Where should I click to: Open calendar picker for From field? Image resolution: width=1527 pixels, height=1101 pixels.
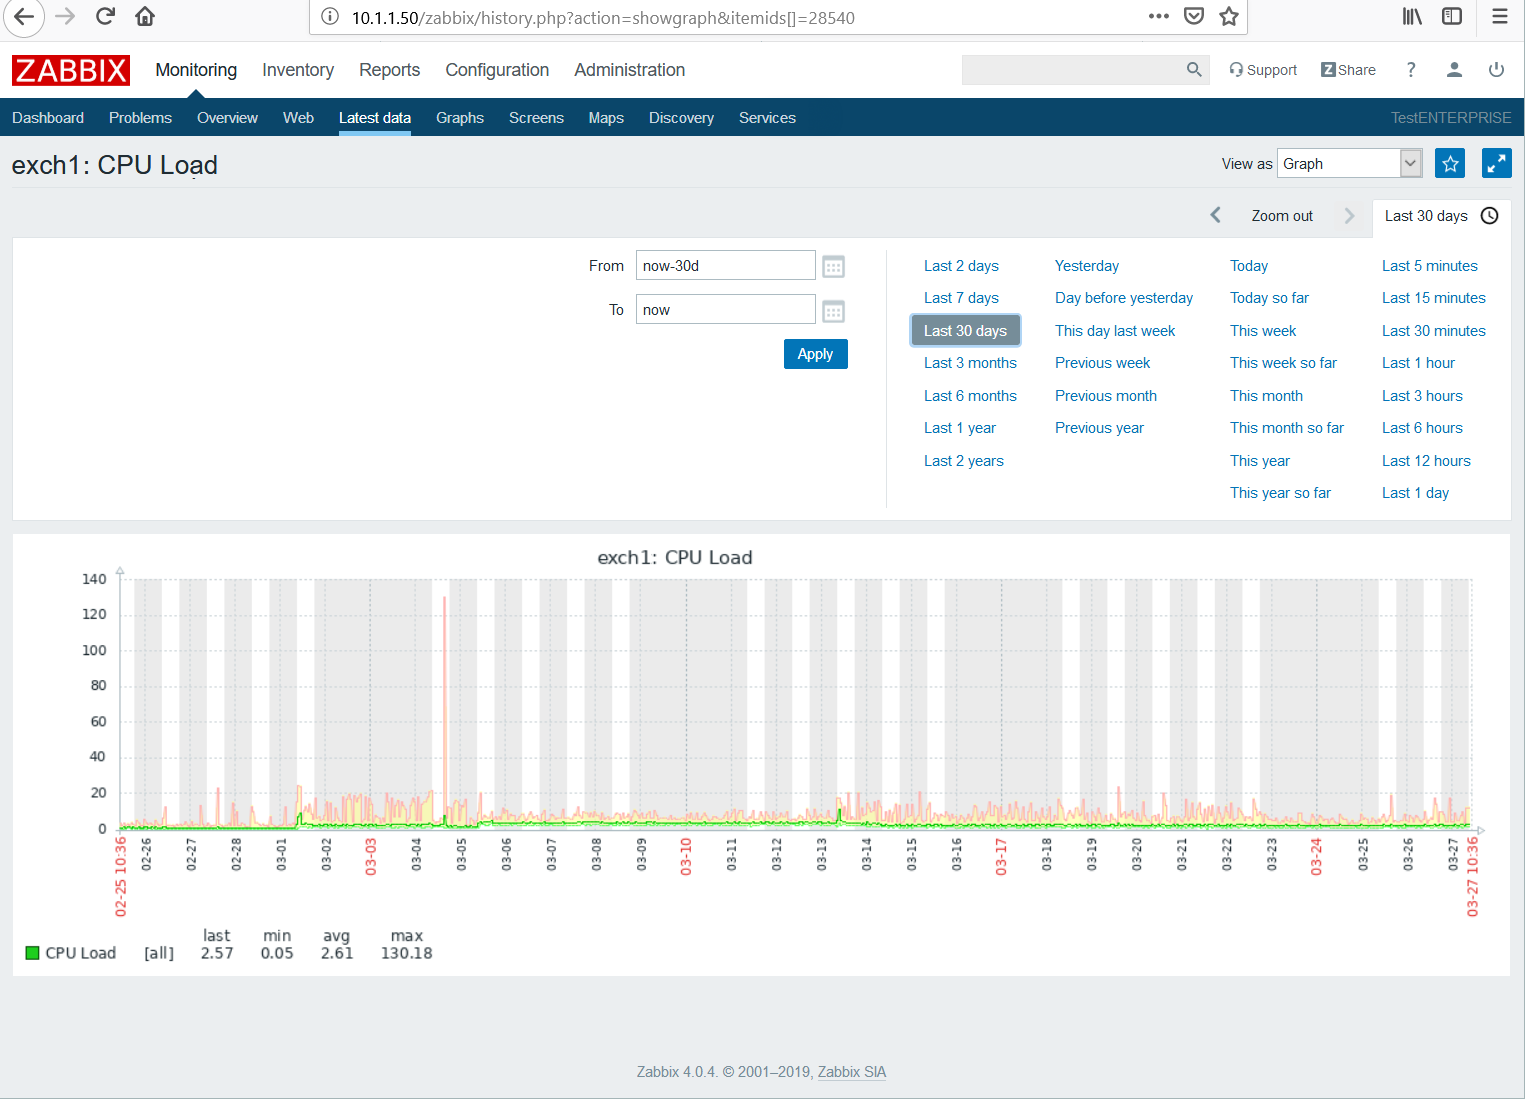click(x=833, y=267)
